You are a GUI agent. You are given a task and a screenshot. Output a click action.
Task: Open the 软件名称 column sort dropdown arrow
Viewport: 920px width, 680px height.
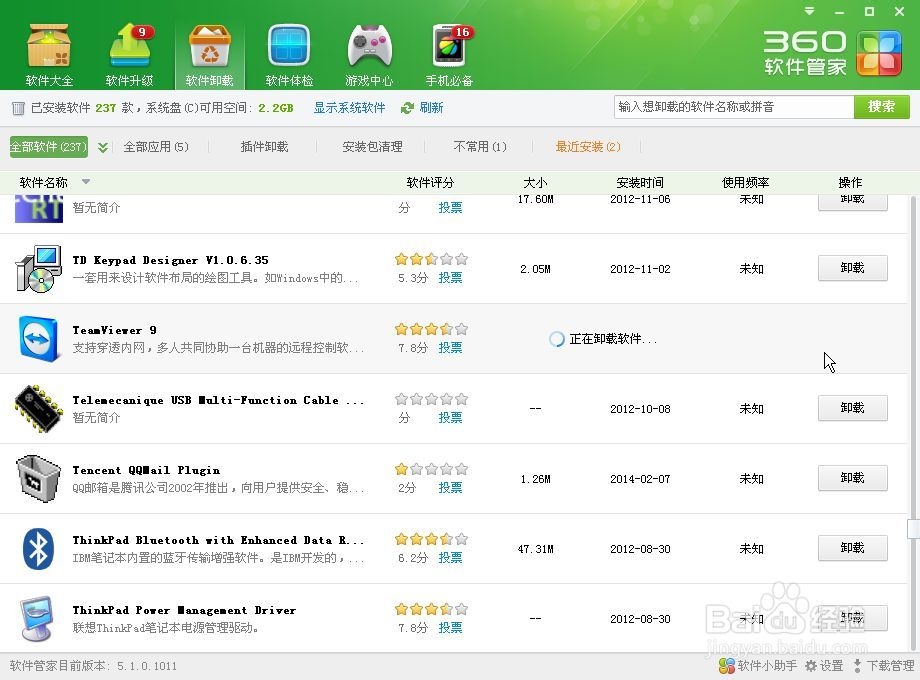point(86,181)
